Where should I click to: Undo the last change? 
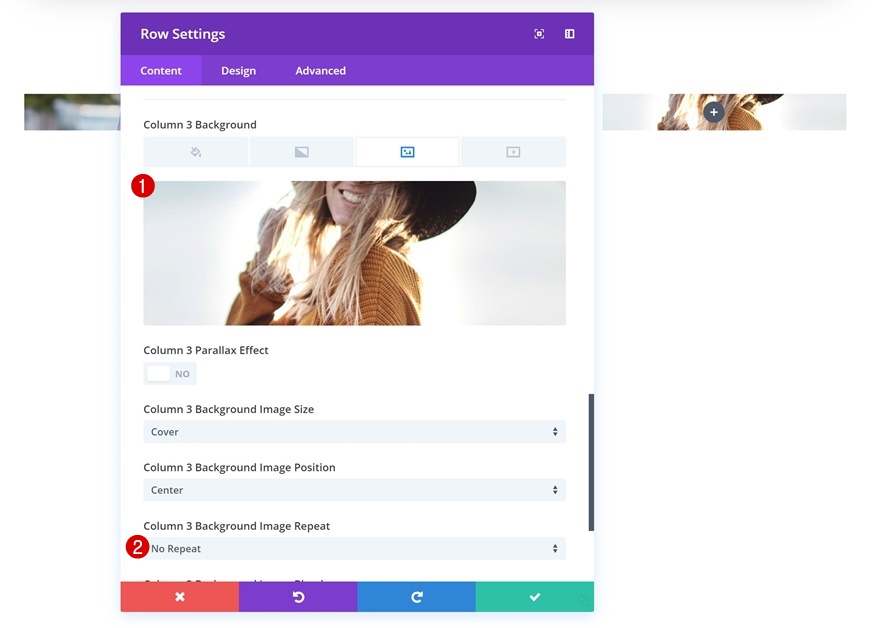pos(298,597)
